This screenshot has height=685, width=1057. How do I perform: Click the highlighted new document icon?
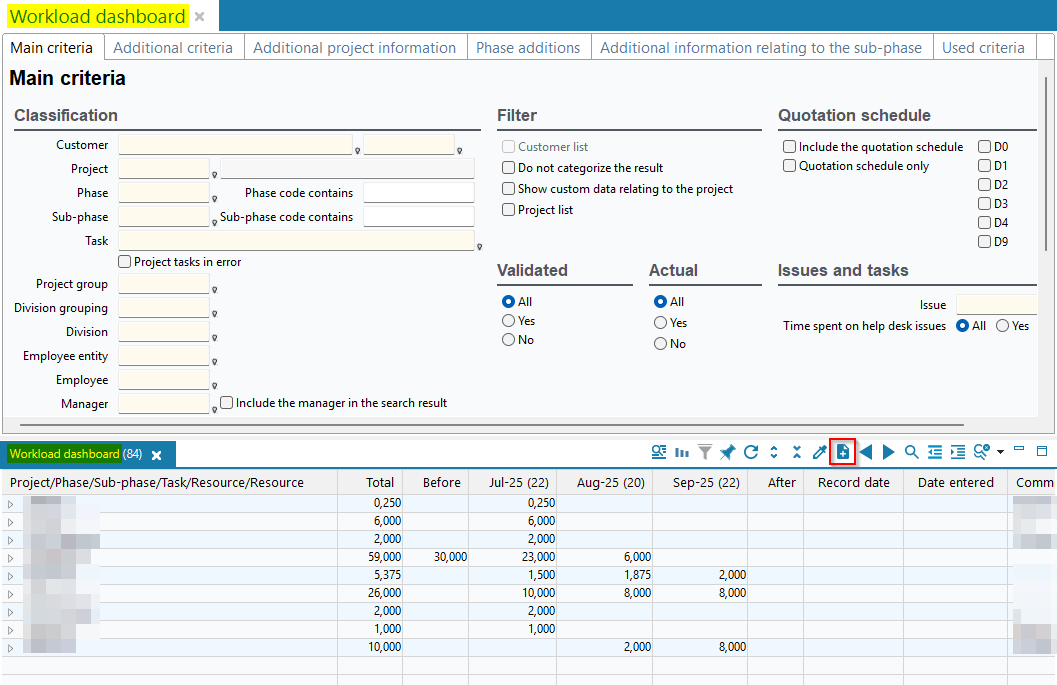pos(842,453)
